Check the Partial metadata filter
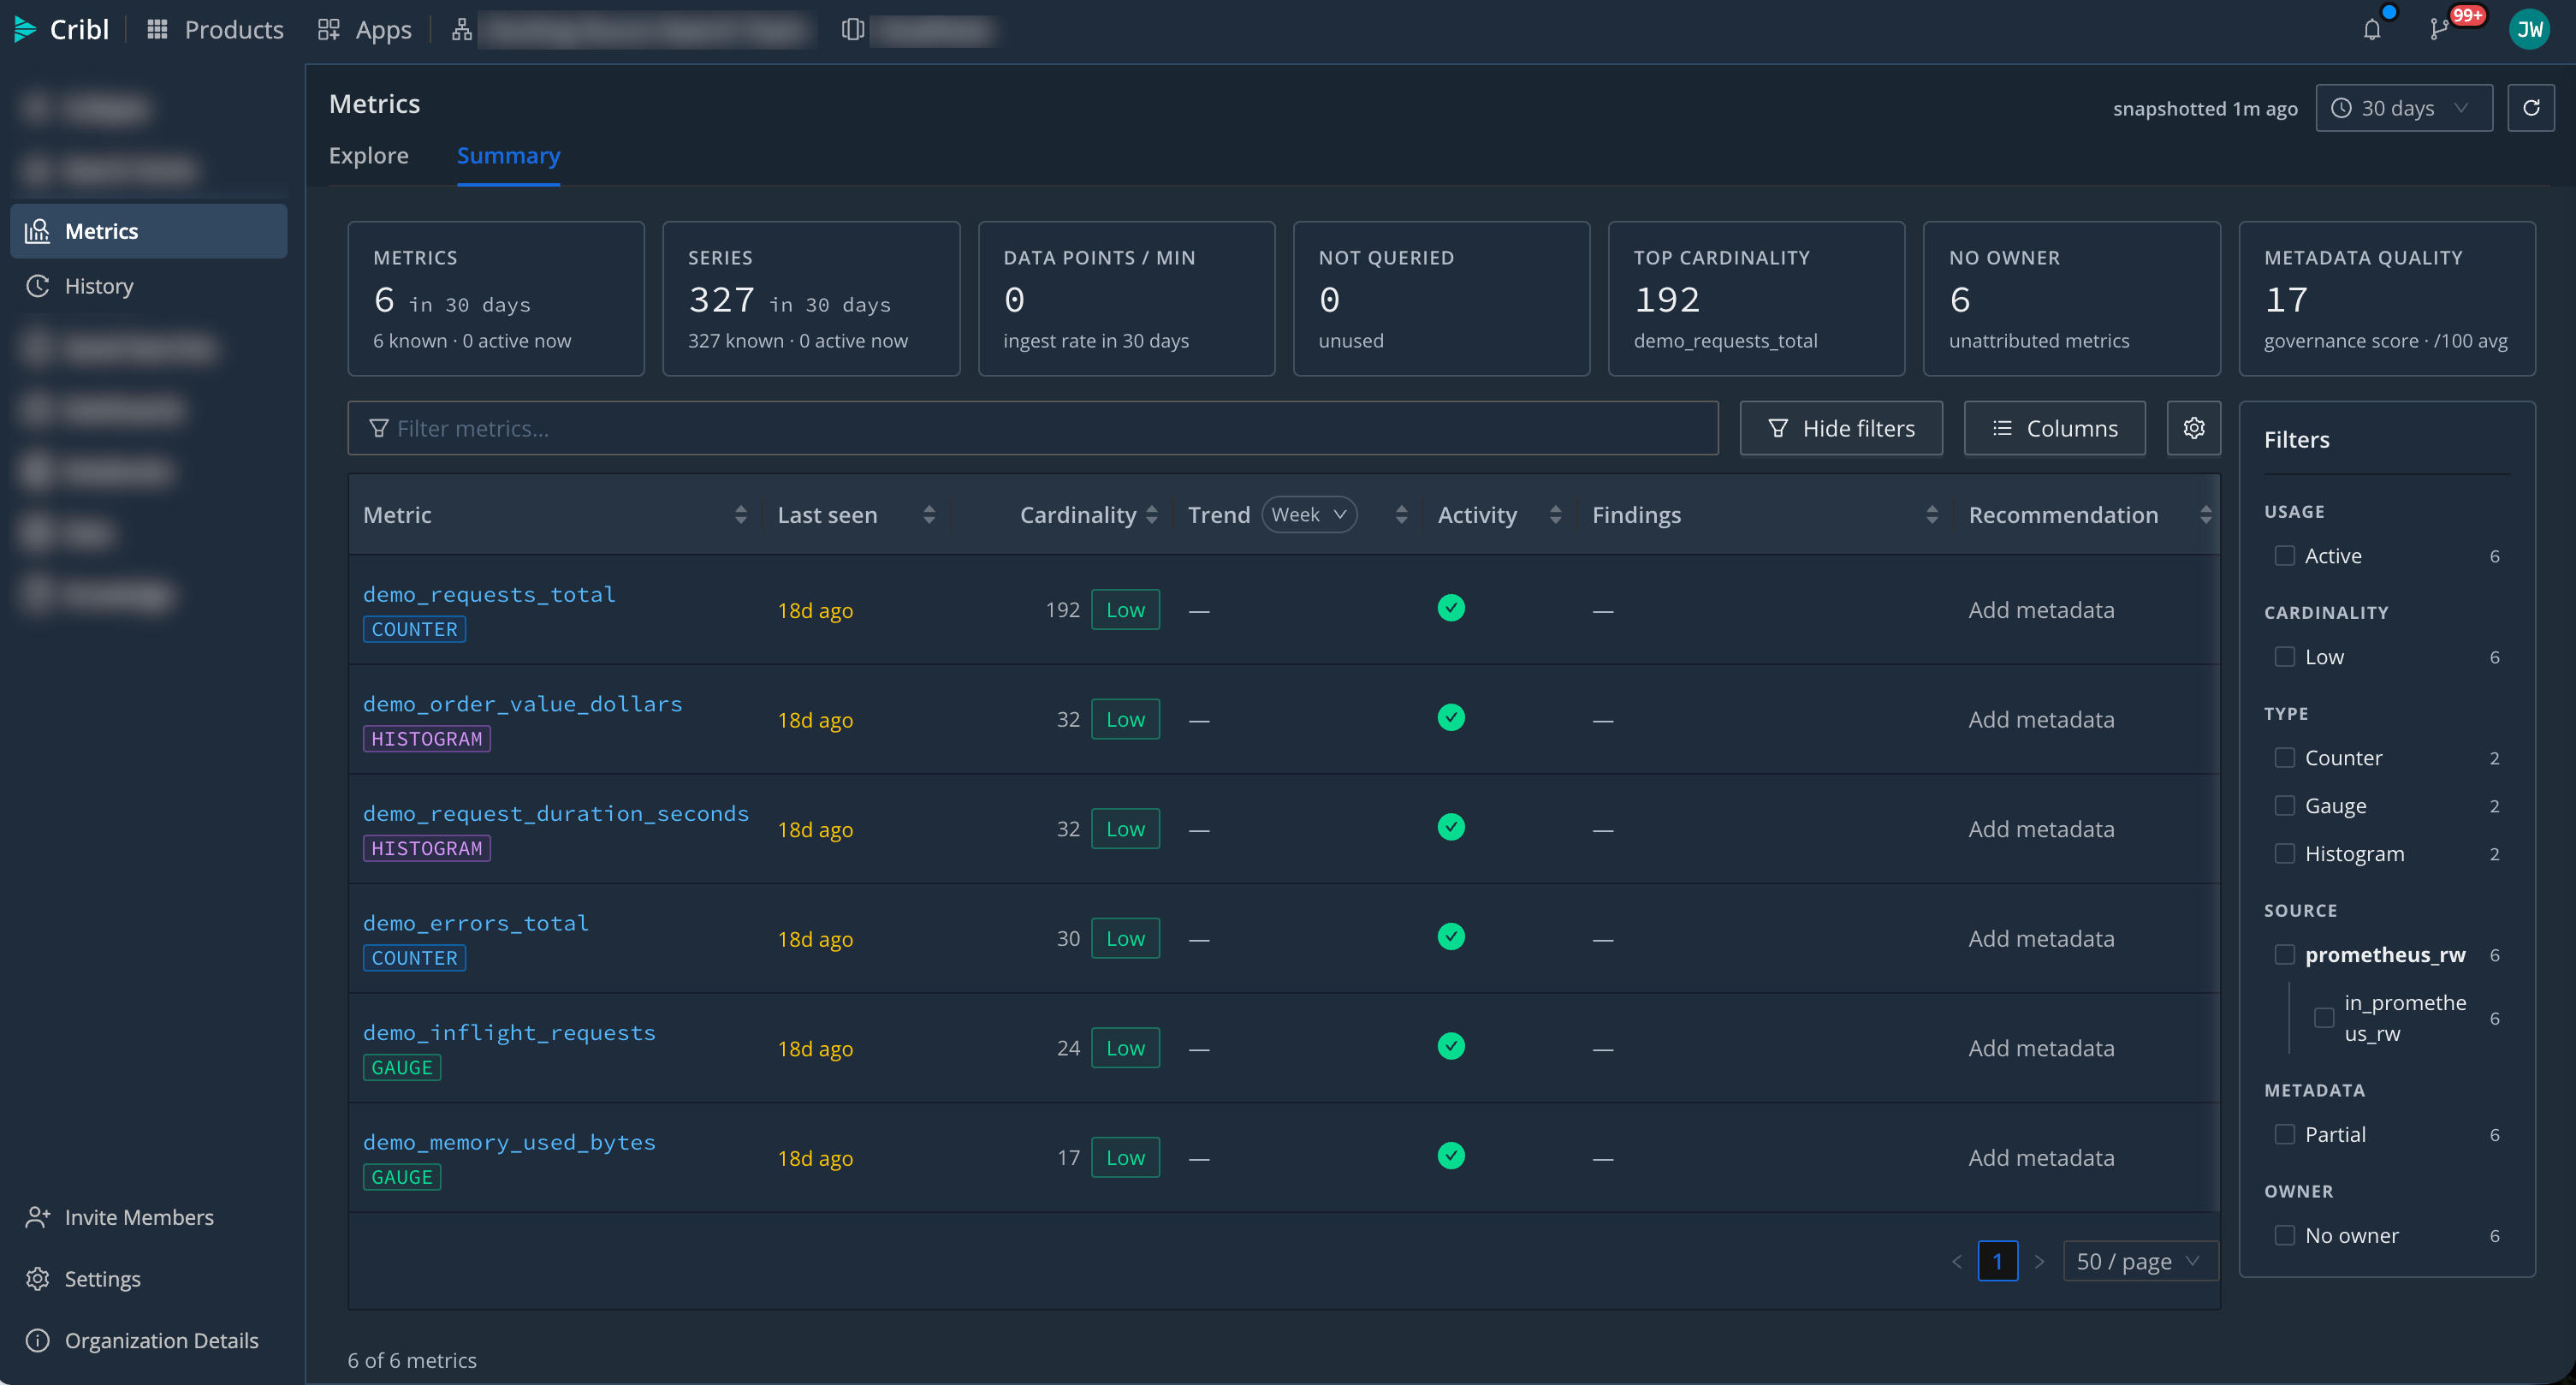This screenshot has height=1385, width=2576. point(2284,1135)
